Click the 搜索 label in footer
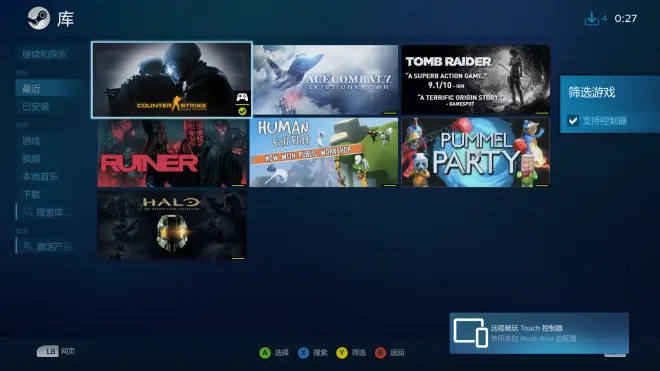This screenshot has height=371, width=660. click(x=320, y=352)
